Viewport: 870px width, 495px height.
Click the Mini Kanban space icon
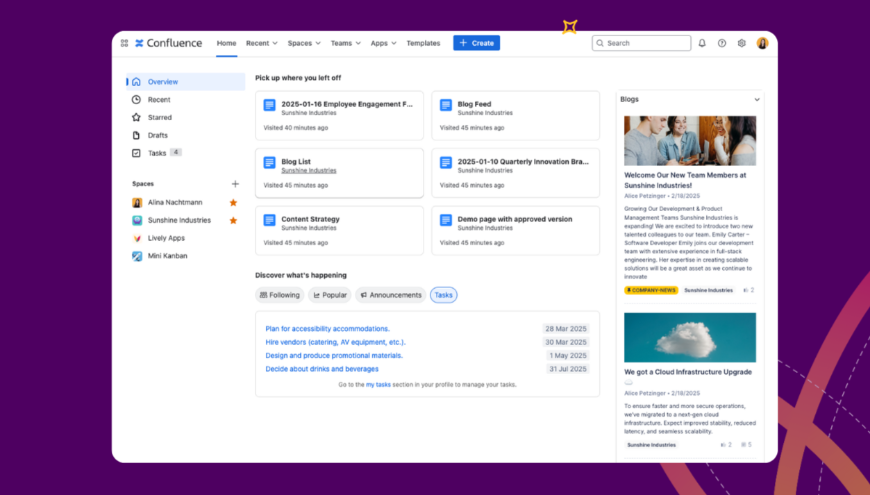(x=137, y=256)
